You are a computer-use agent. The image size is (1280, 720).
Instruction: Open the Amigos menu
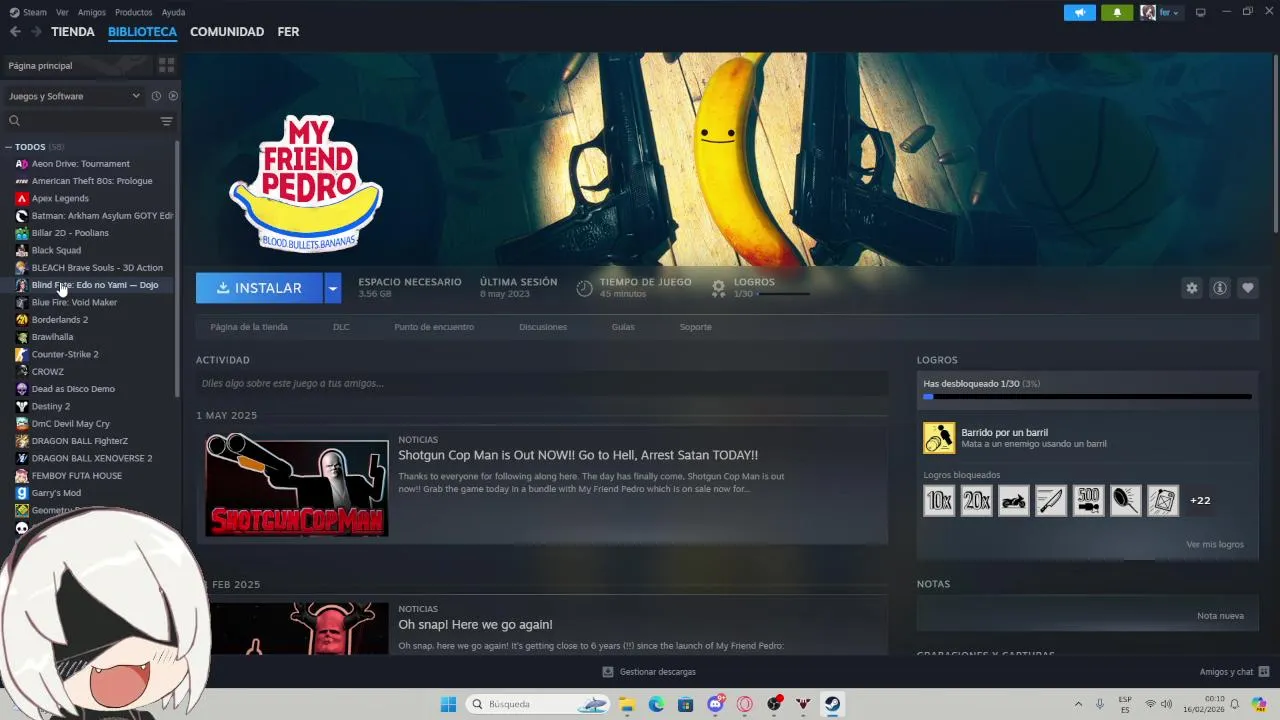pyautogui.click(x=92, y=13)
